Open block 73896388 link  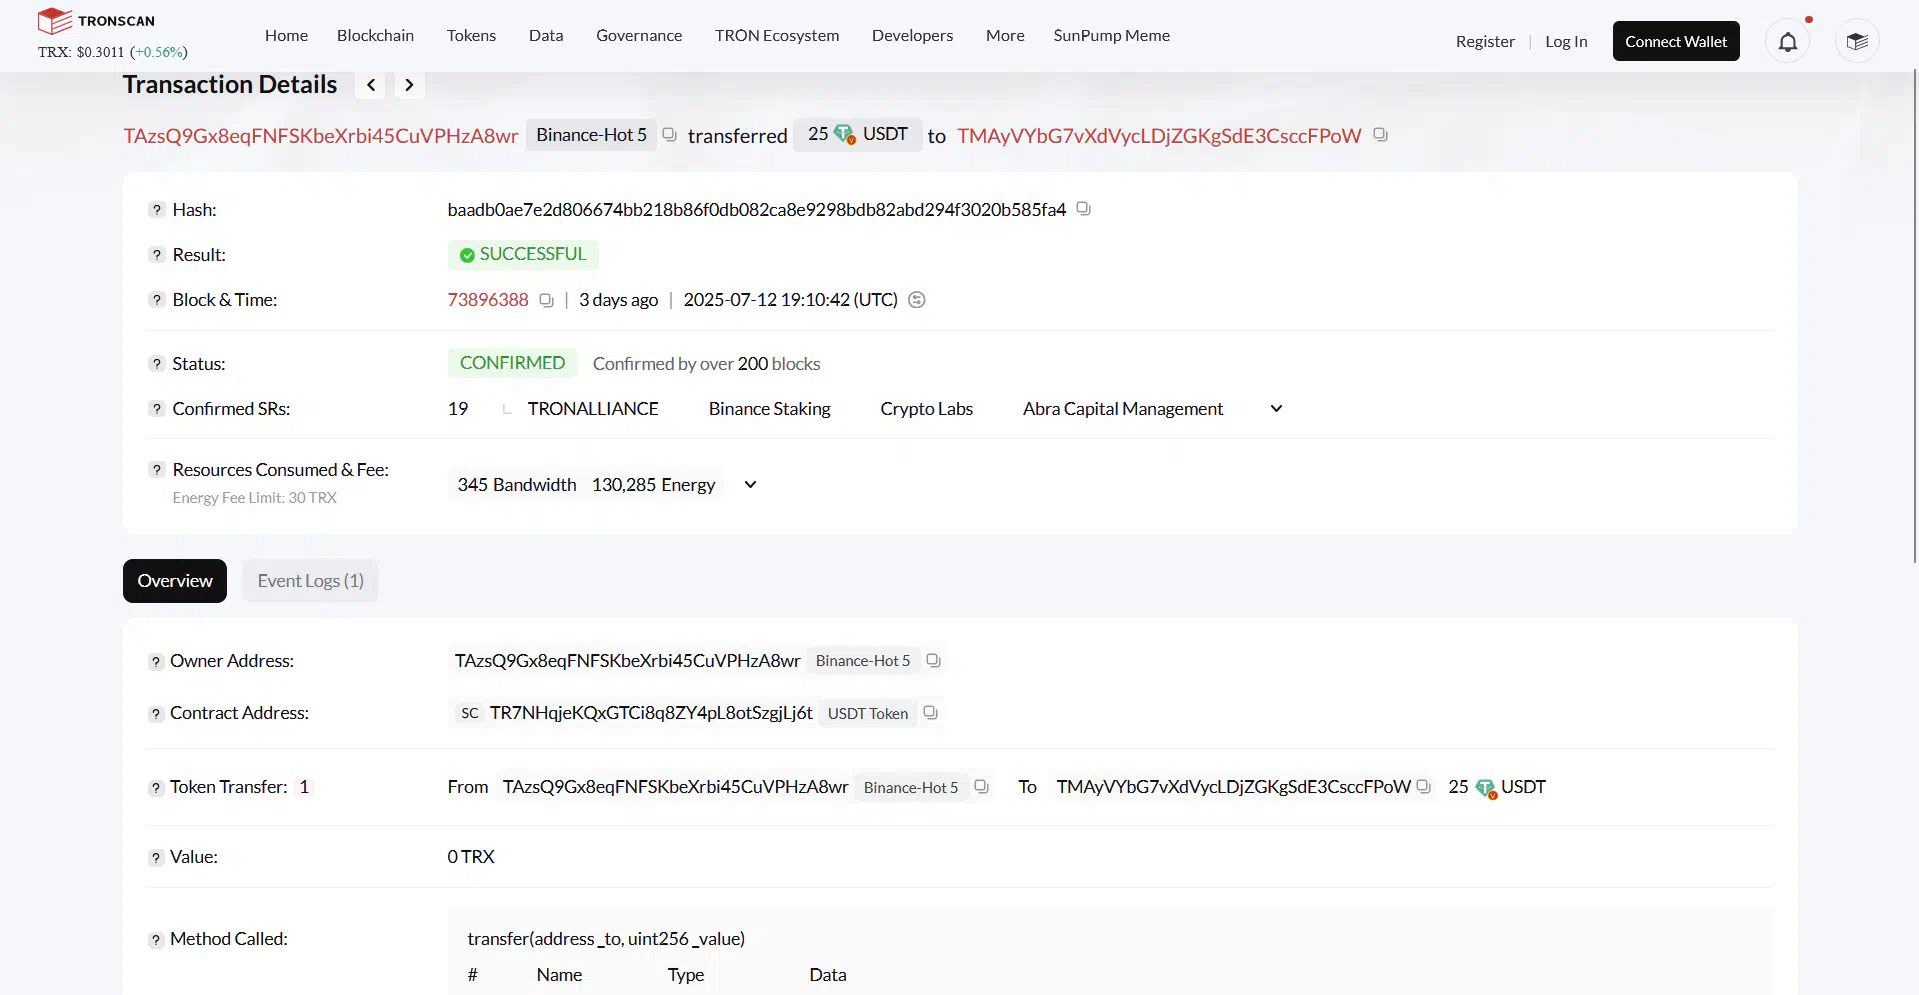tap(488, 300)
